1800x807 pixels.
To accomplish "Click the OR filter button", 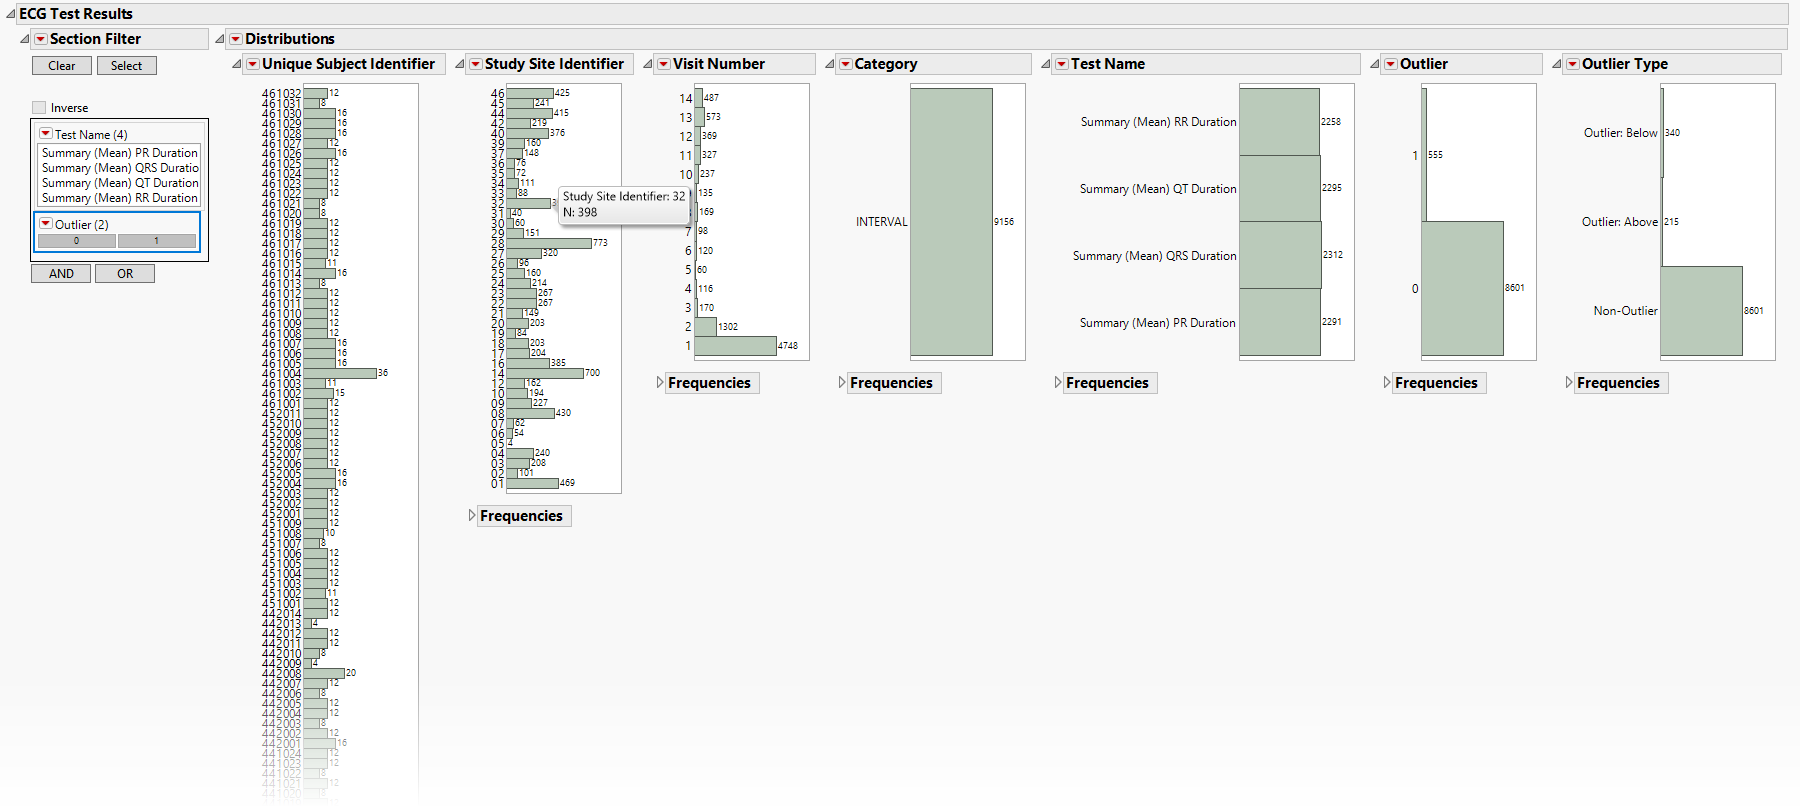I will 125,274.
